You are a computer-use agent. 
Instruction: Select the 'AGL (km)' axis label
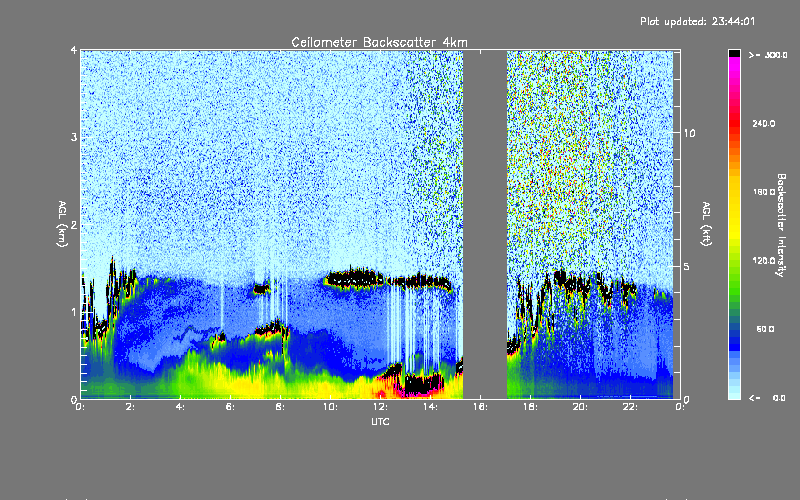[x=62, y=224]
